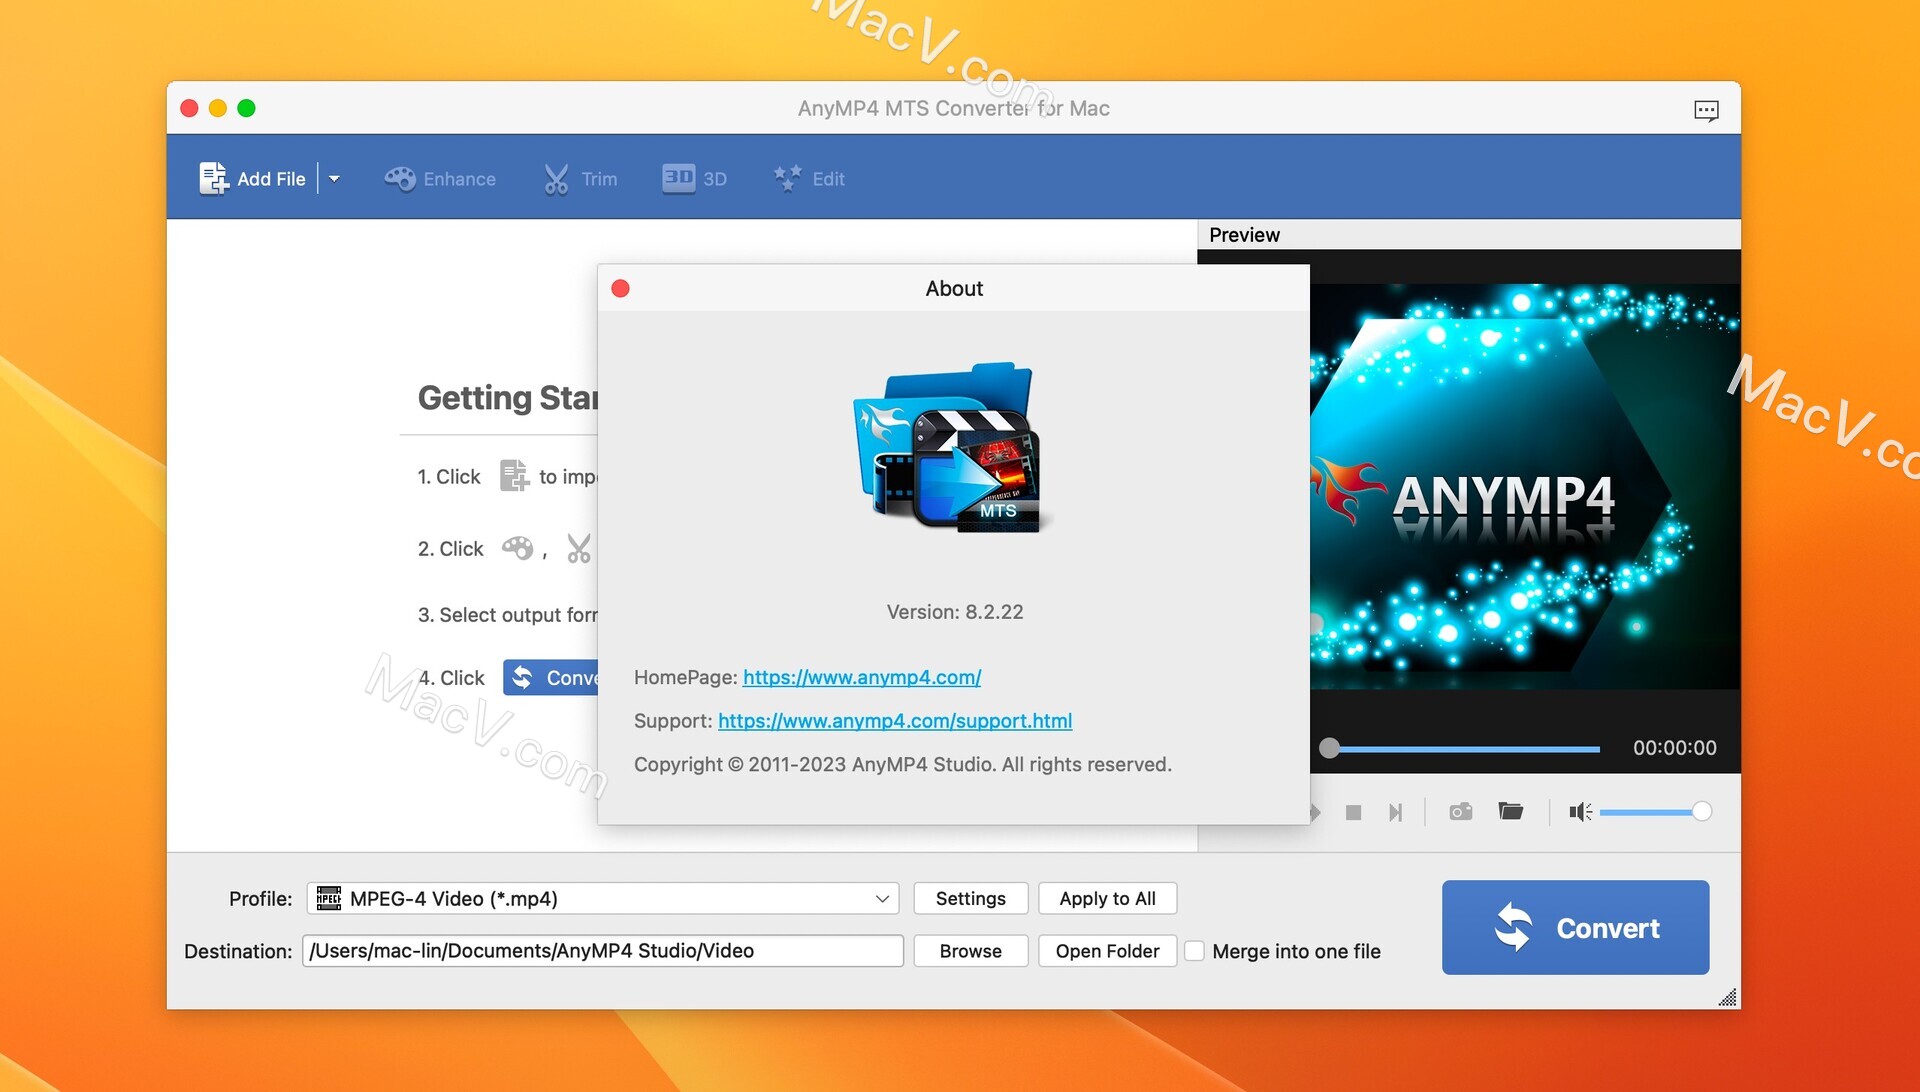Open the support.html Support link
This screenshot has width=1920, height=1092.
pos(894,721)
